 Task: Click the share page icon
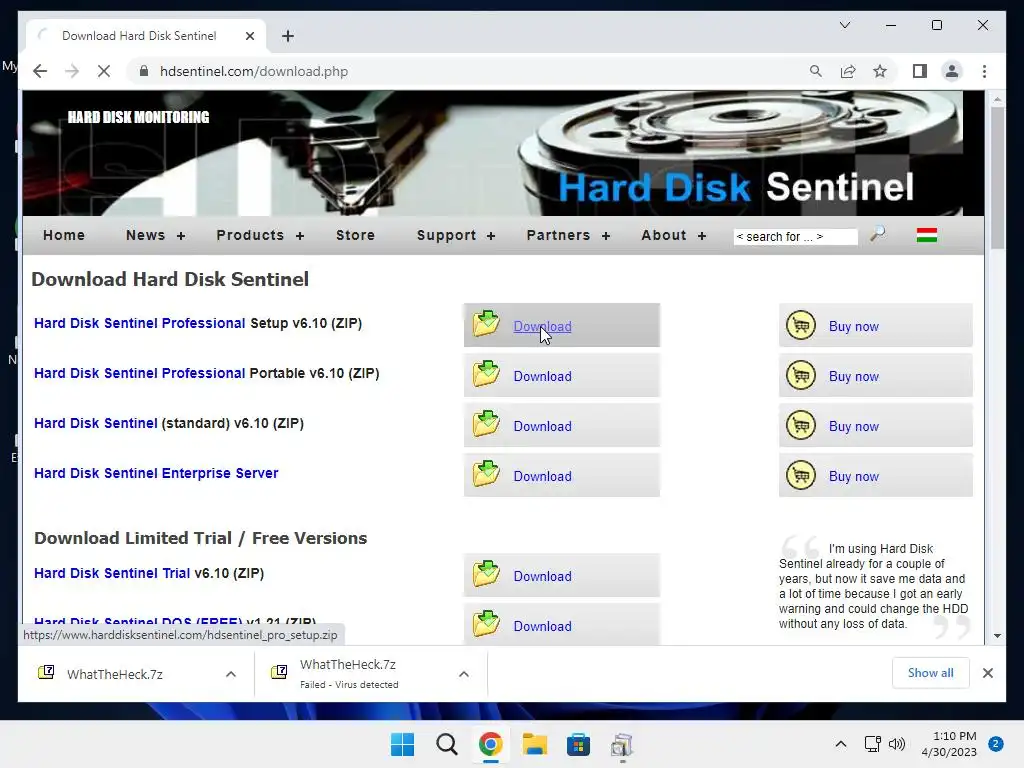tap(848, 71)
